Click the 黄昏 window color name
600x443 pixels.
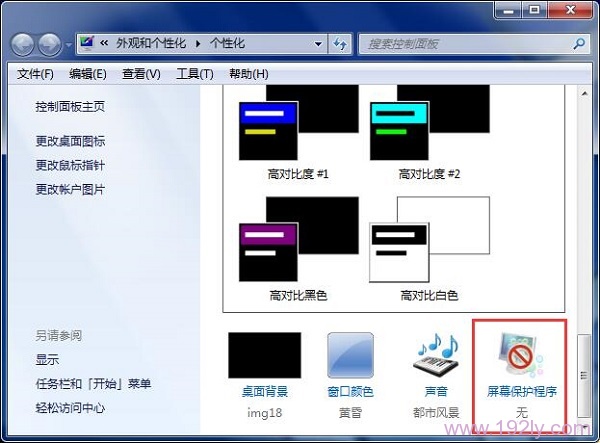(x=351, y=413)
